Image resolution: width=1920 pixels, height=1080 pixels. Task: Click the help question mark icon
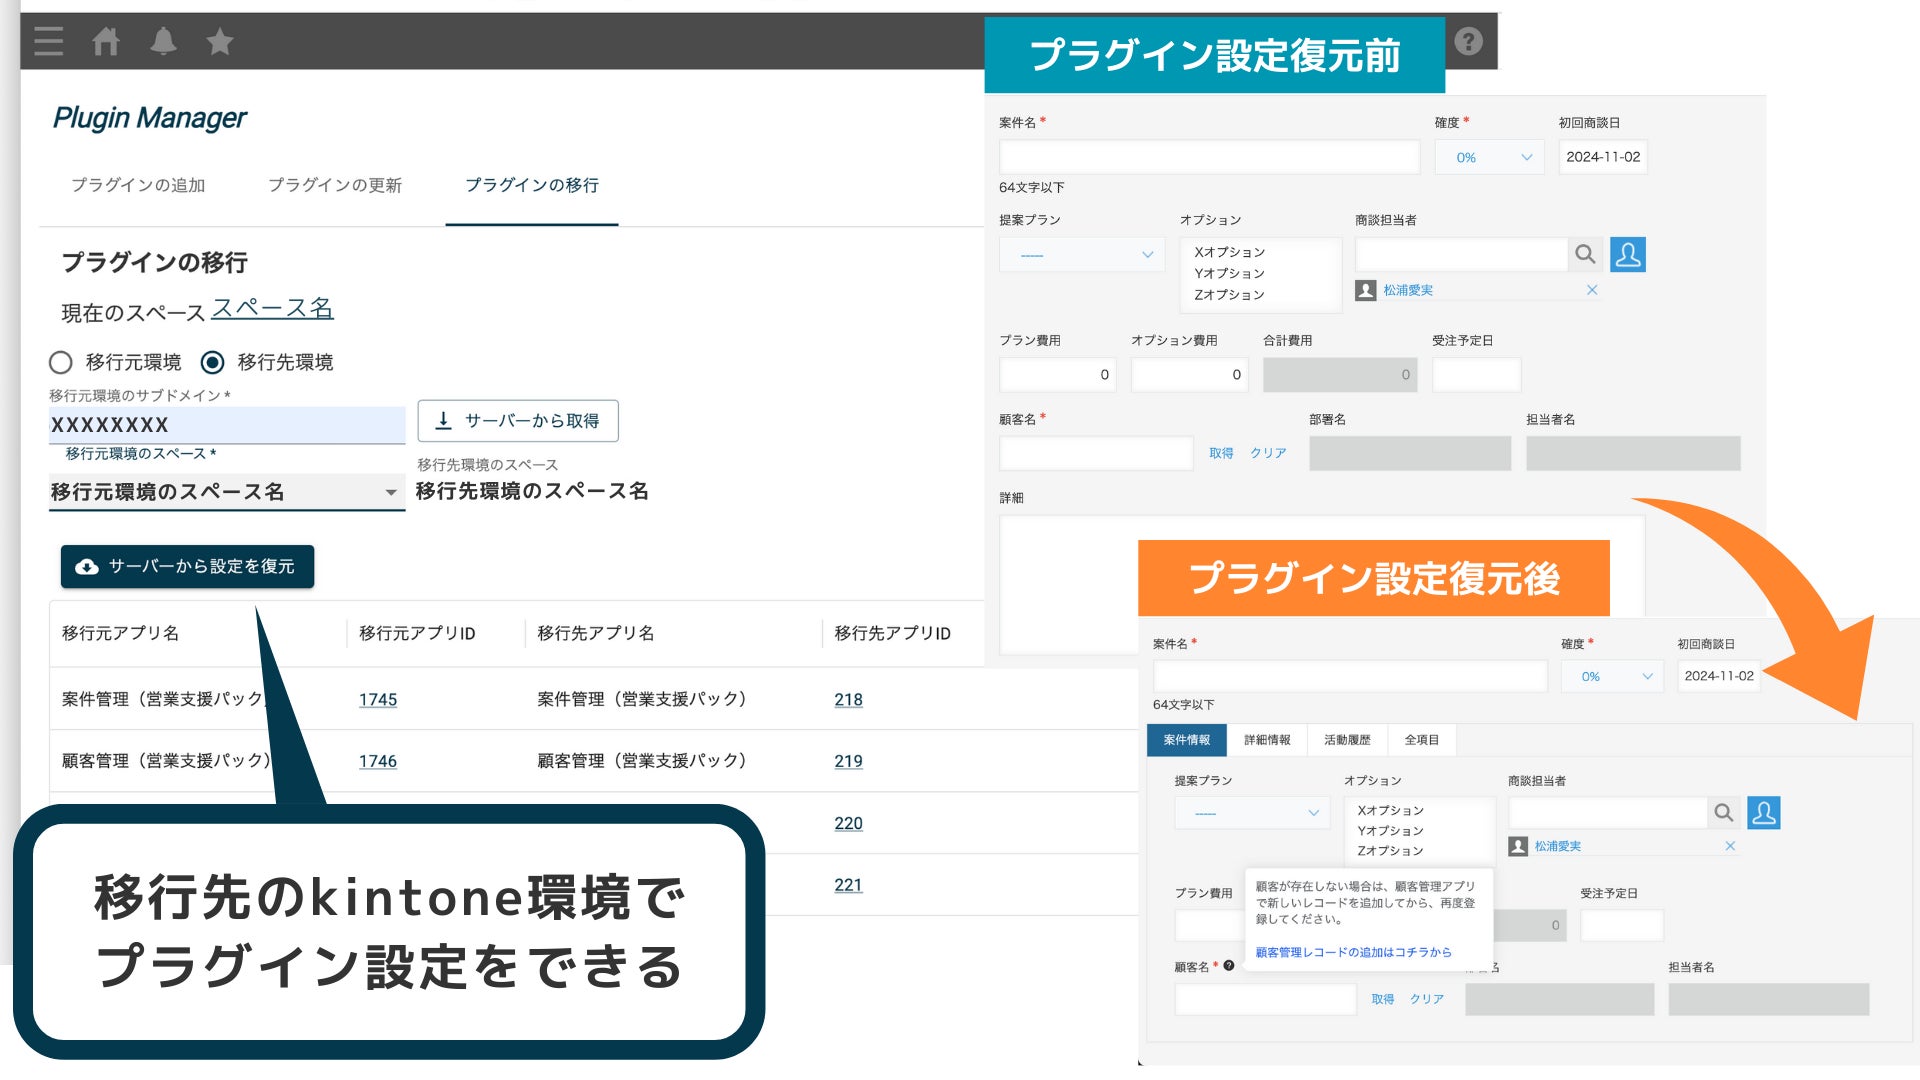[1468, 41]
